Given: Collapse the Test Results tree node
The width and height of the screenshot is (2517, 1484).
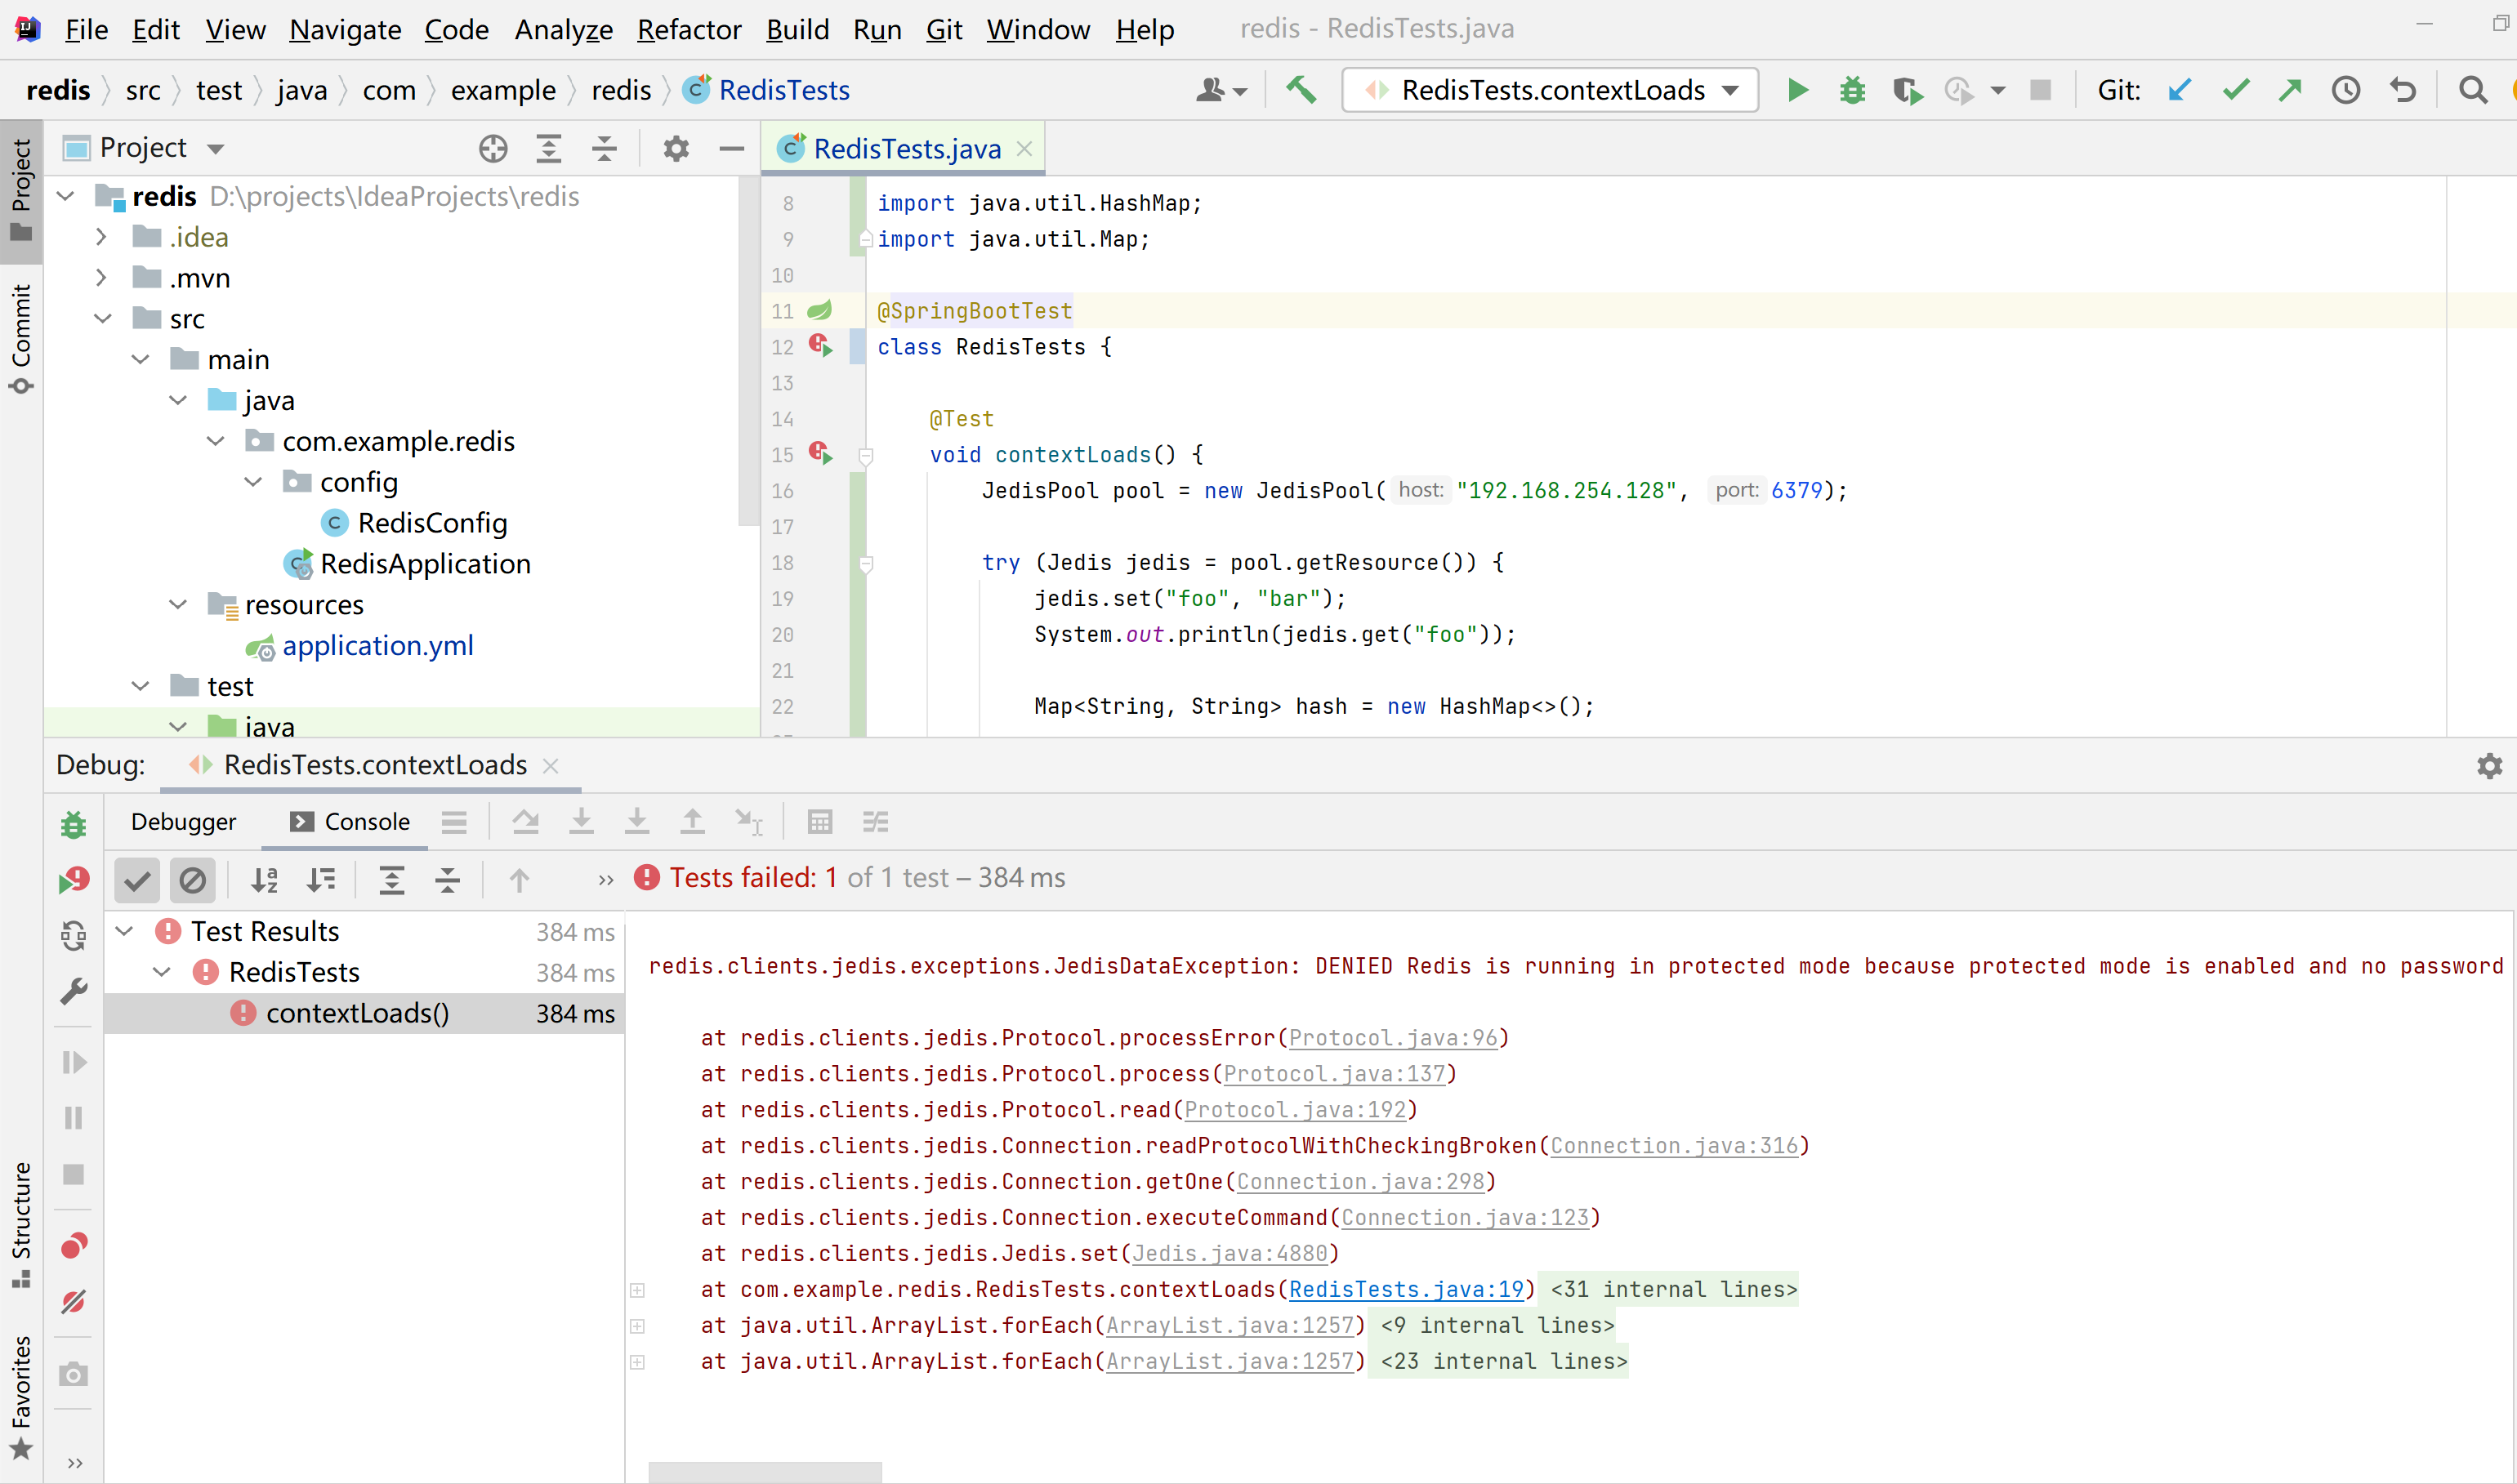Looking at the screenshot, I should (x=125, y=931).
